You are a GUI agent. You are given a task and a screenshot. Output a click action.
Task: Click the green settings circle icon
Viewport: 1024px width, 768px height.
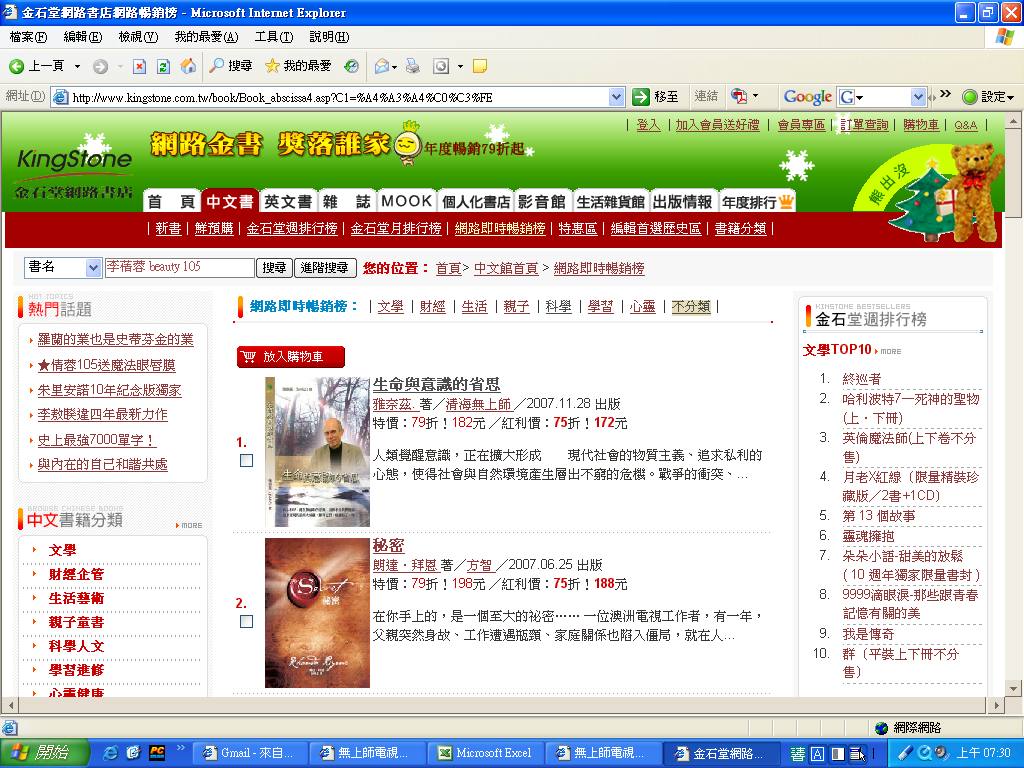coord(970,97)
